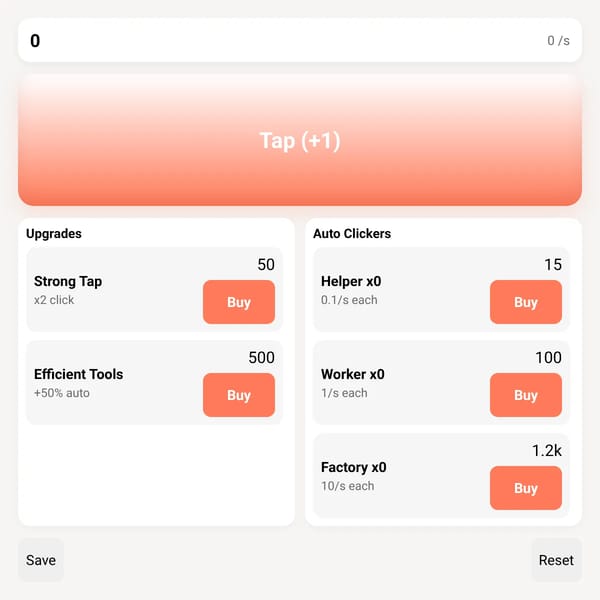Image resolution: width=600 pixels, height=600 pixels.
Task: Save the game progress
Action: [x=41, y=560]
